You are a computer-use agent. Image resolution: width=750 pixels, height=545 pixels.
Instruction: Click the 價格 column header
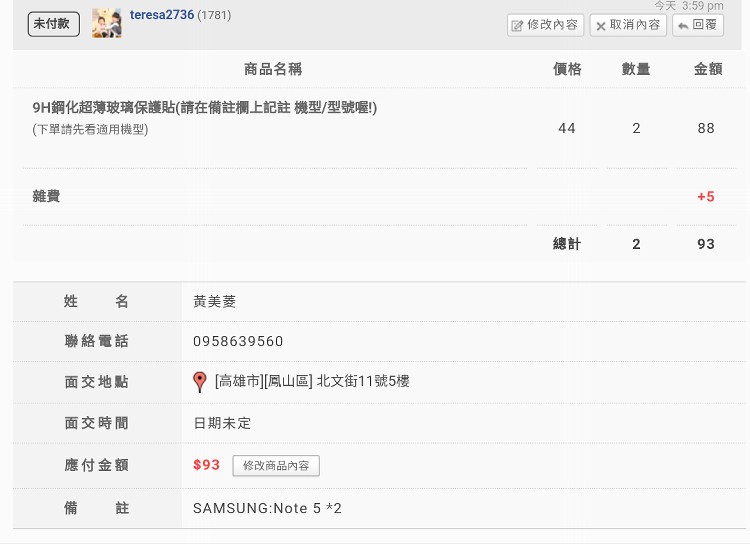coord(567,69)
